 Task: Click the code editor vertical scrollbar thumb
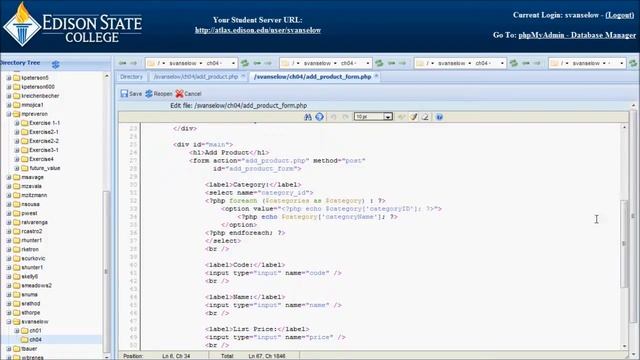click(x=624, y=244)
